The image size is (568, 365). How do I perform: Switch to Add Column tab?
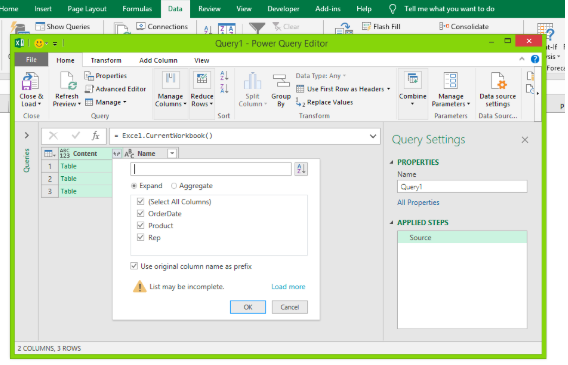click(x=158, y=60)
